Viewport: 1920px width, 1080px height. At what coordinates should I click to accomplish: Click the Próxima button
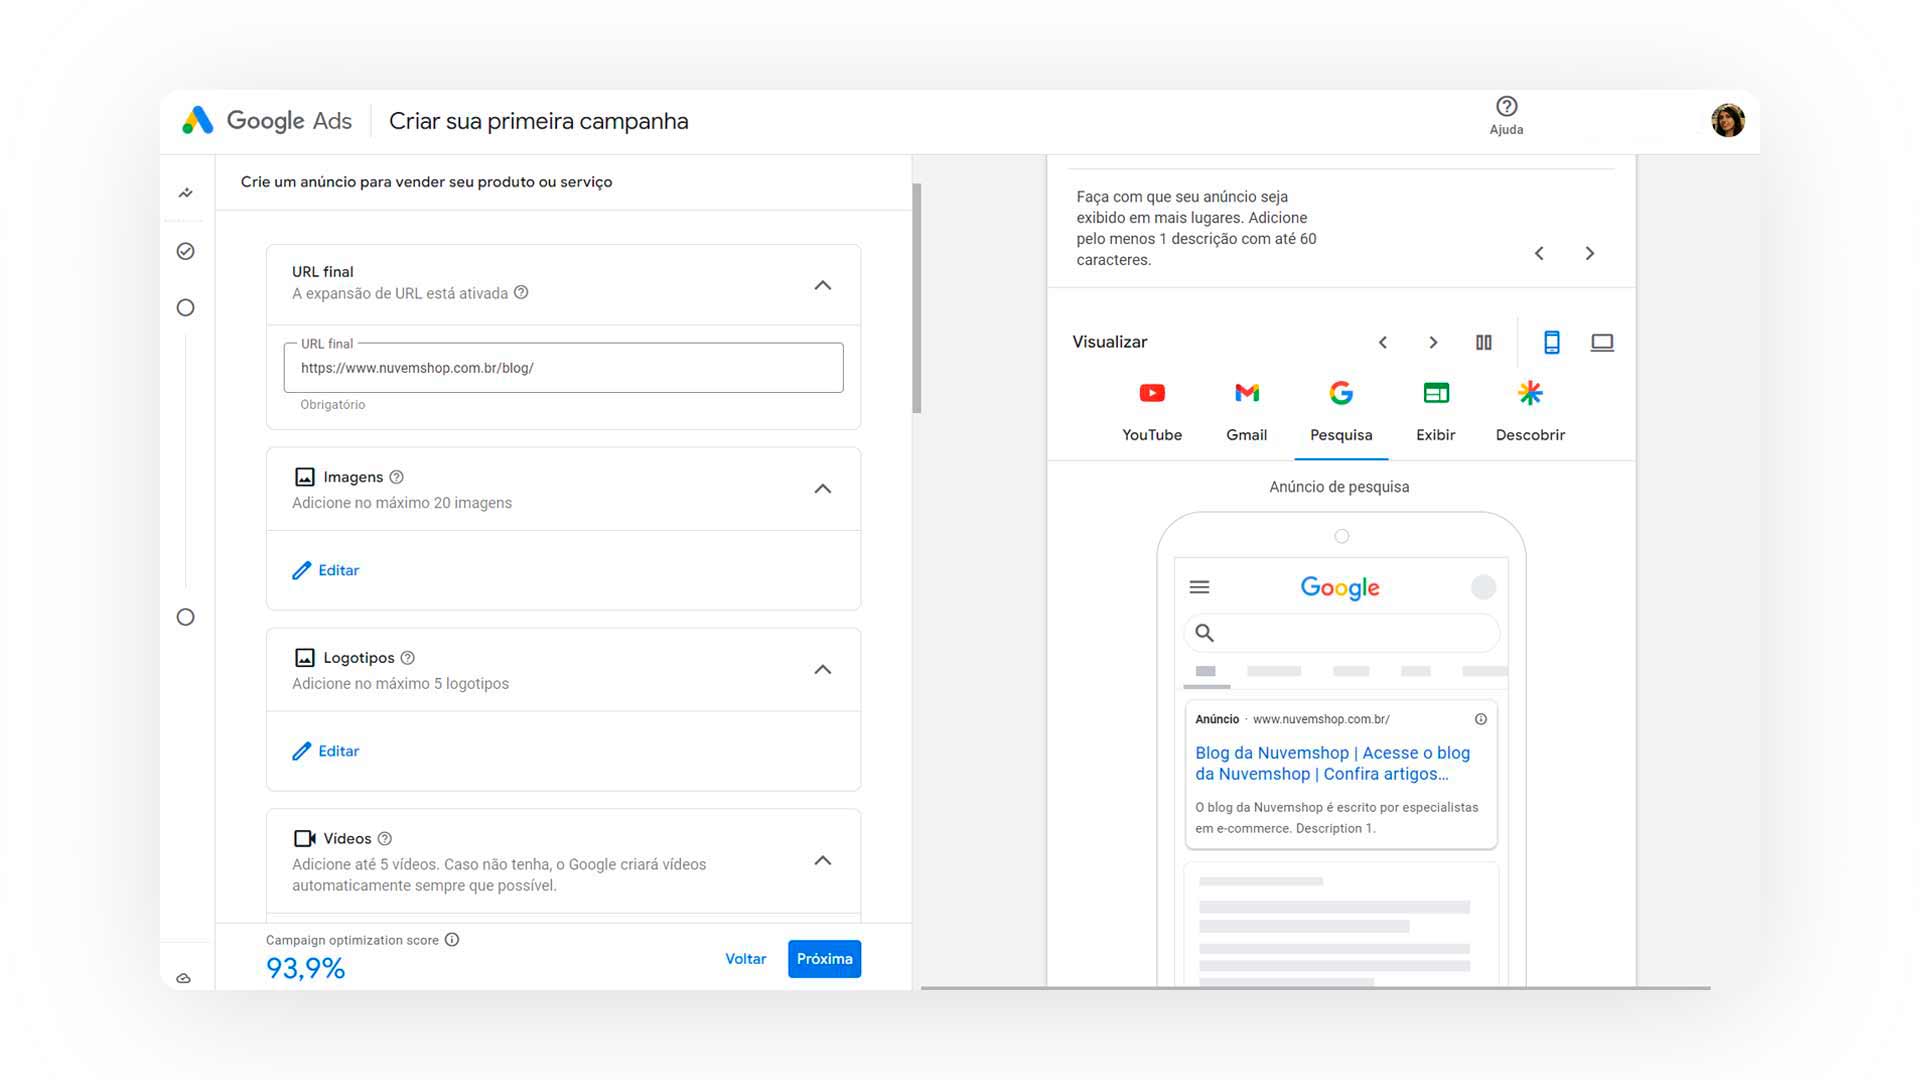(x=823, y=958)
